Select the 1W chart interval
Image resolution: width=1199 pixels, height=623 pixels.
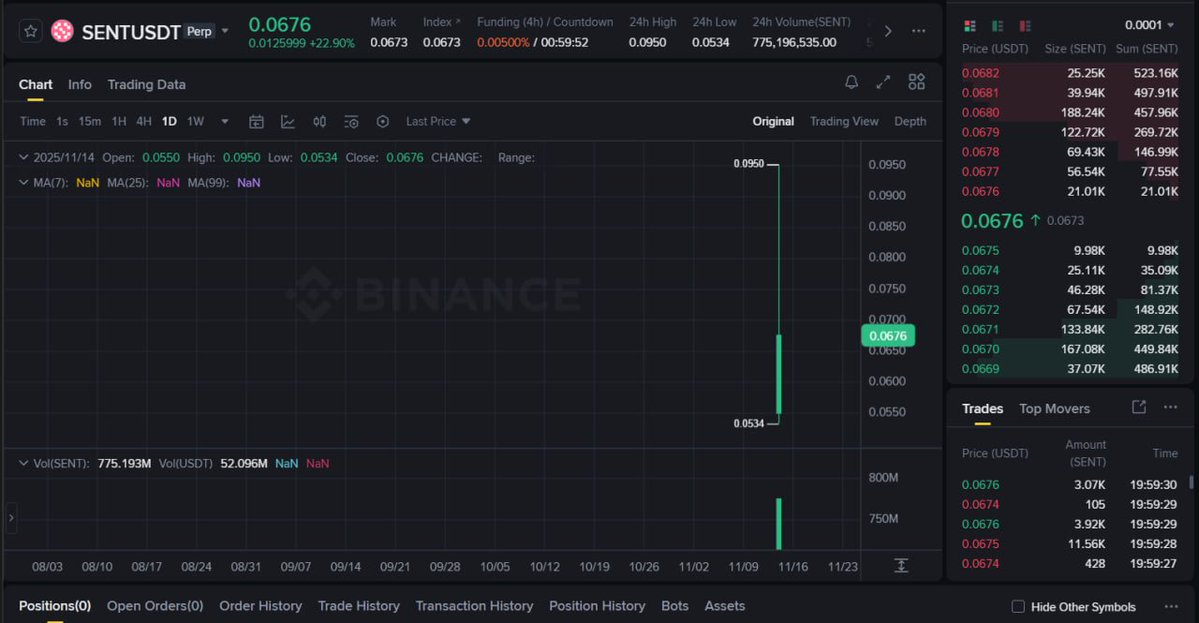196,122
